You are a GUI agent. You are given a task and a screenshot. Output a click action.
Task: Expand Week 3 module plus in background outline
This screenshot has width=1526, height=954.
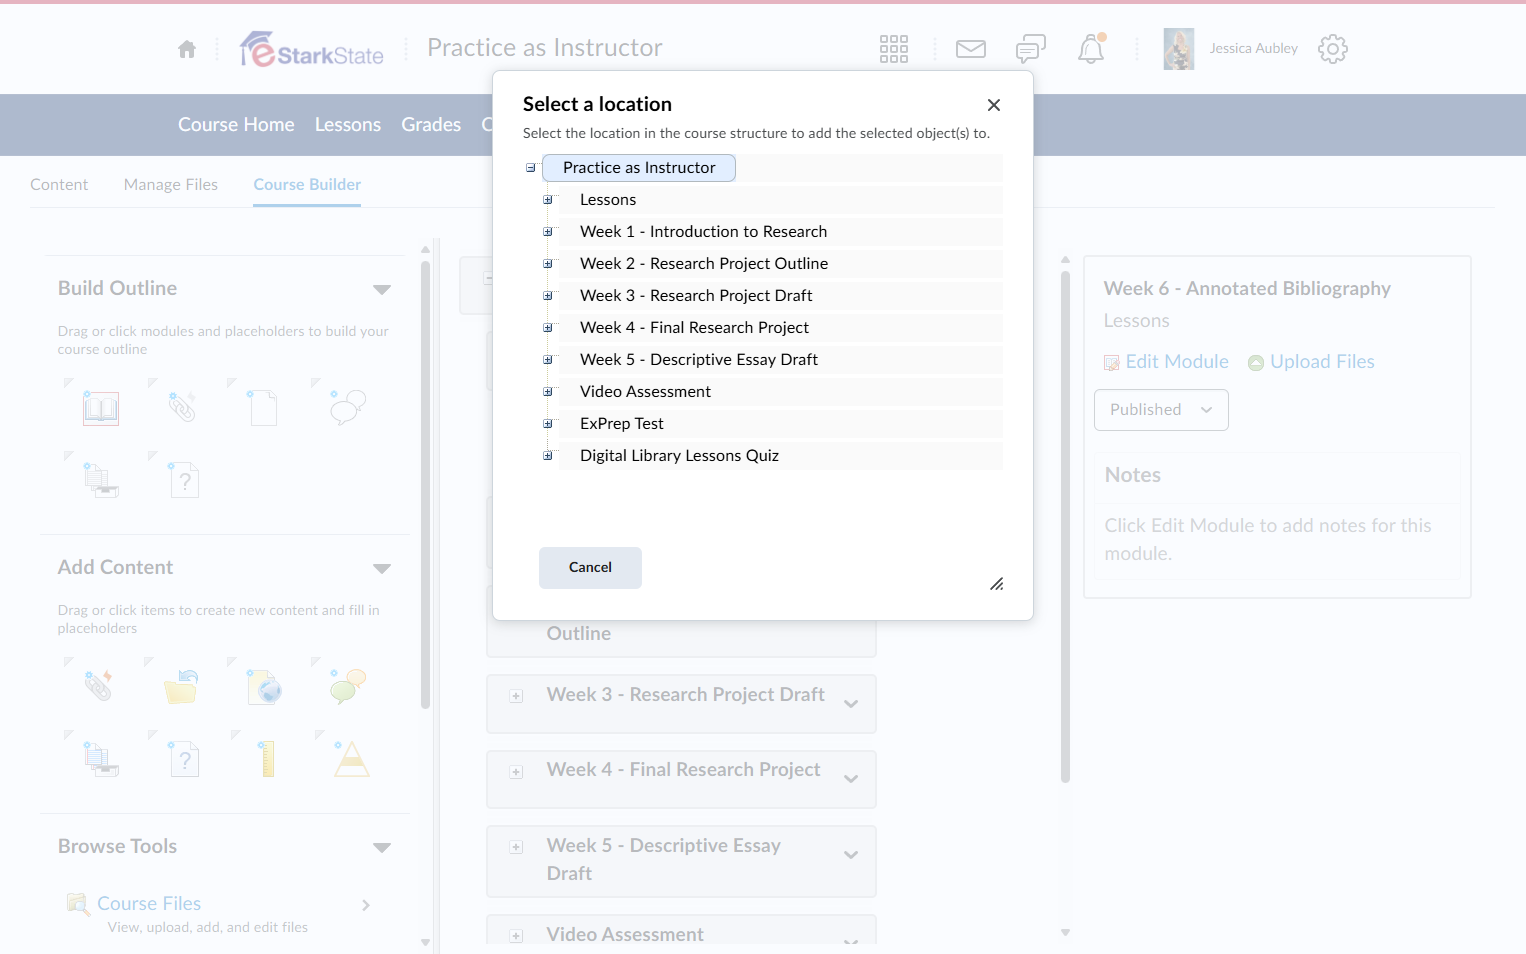(x=516, y=696)
